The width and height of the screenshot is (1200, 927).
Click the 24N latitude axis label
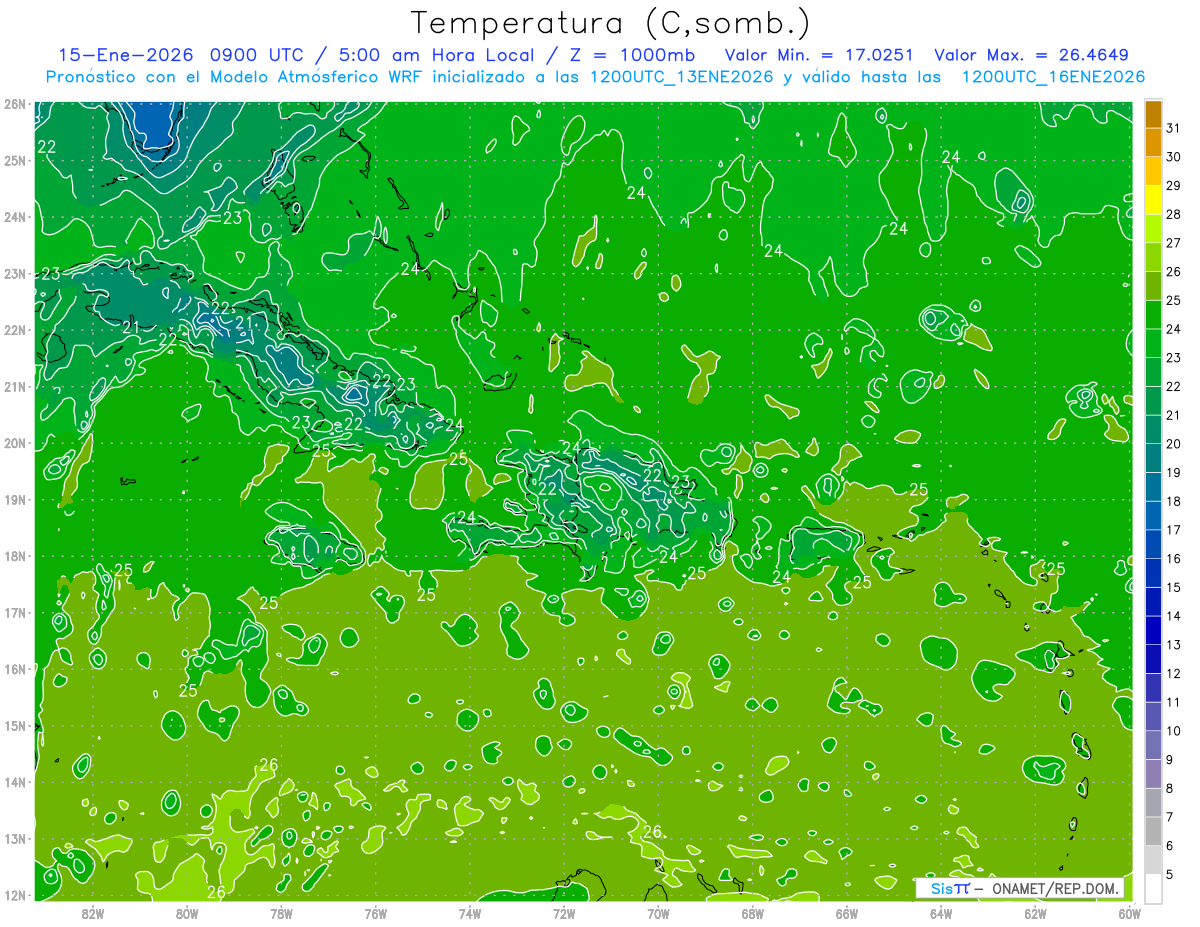pyautogui.click(x=15, y=217)
